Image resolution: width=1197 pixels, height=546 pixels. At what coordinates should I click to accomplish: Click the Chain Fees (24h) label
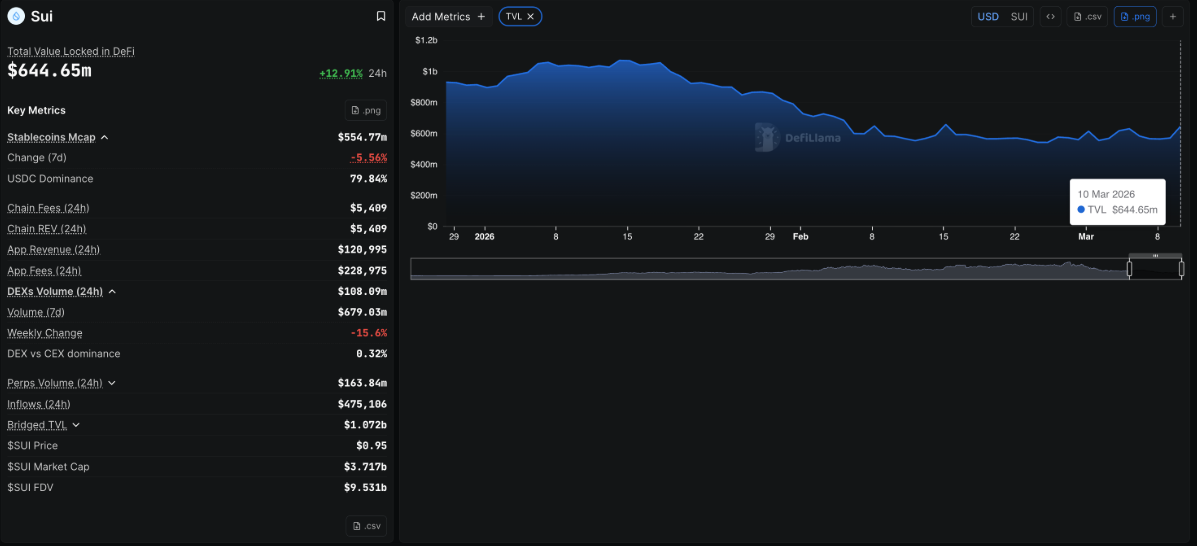click(x=48, y=208)
